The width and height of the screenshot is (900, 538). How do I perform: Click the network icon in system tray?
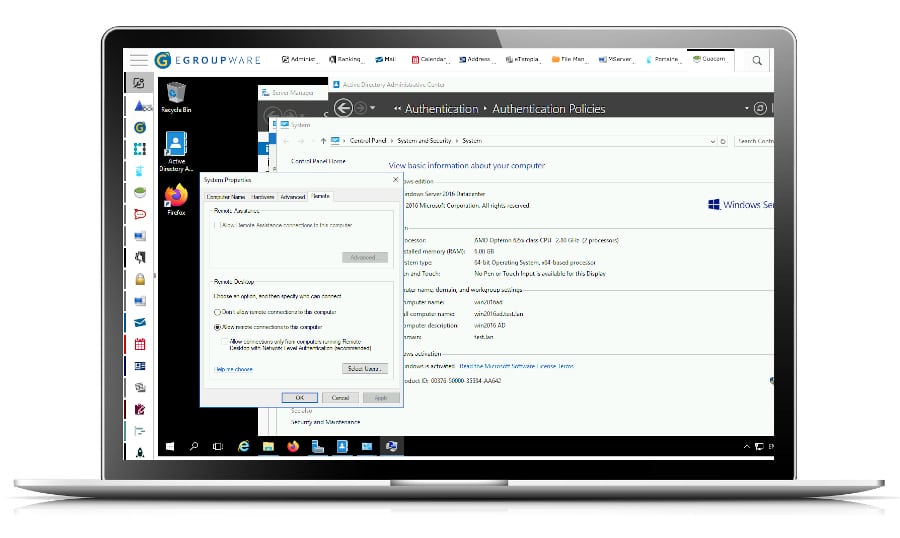(759, 446)
